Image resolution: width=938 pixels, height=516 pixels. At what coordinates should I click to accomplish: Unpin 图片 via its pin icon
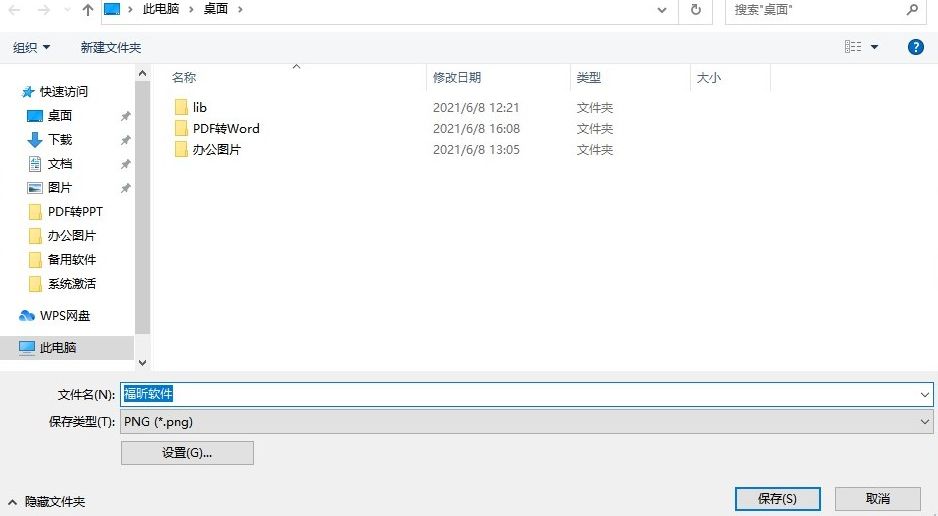126,188
